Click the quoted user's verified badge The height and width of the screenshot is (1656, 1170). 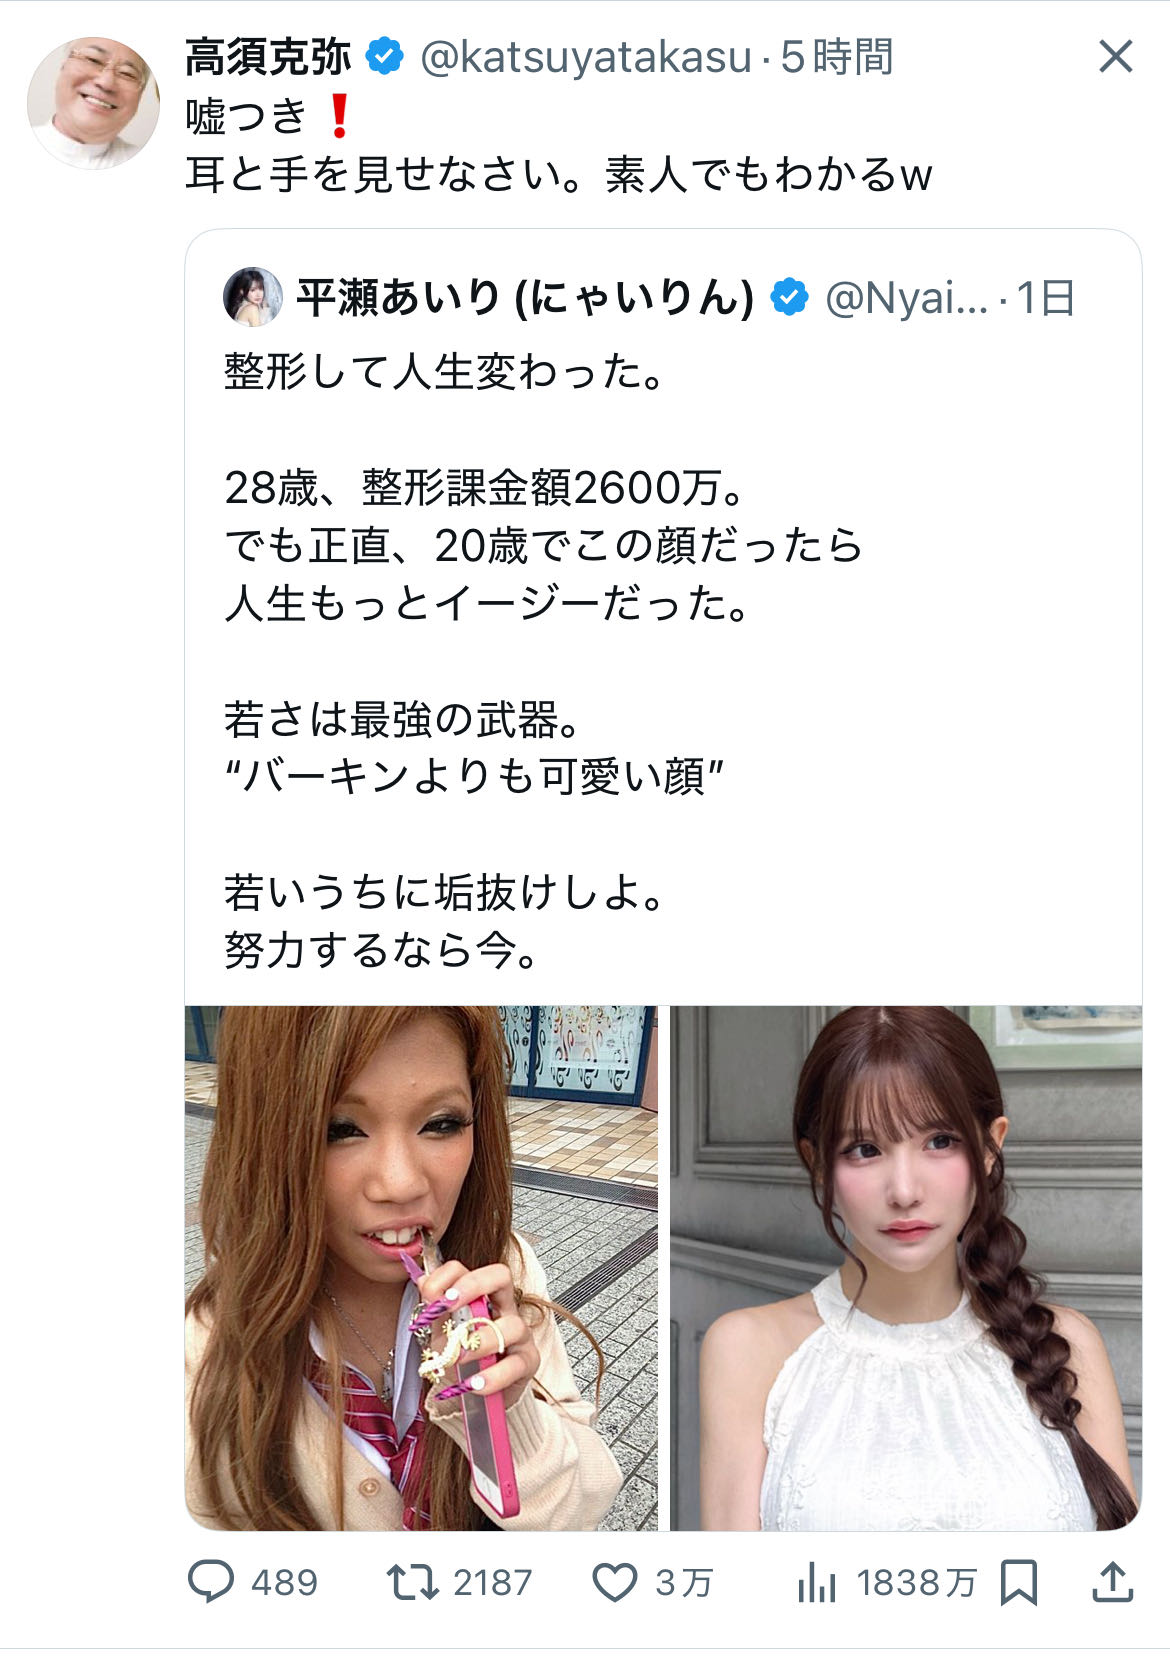coord(789,297)
